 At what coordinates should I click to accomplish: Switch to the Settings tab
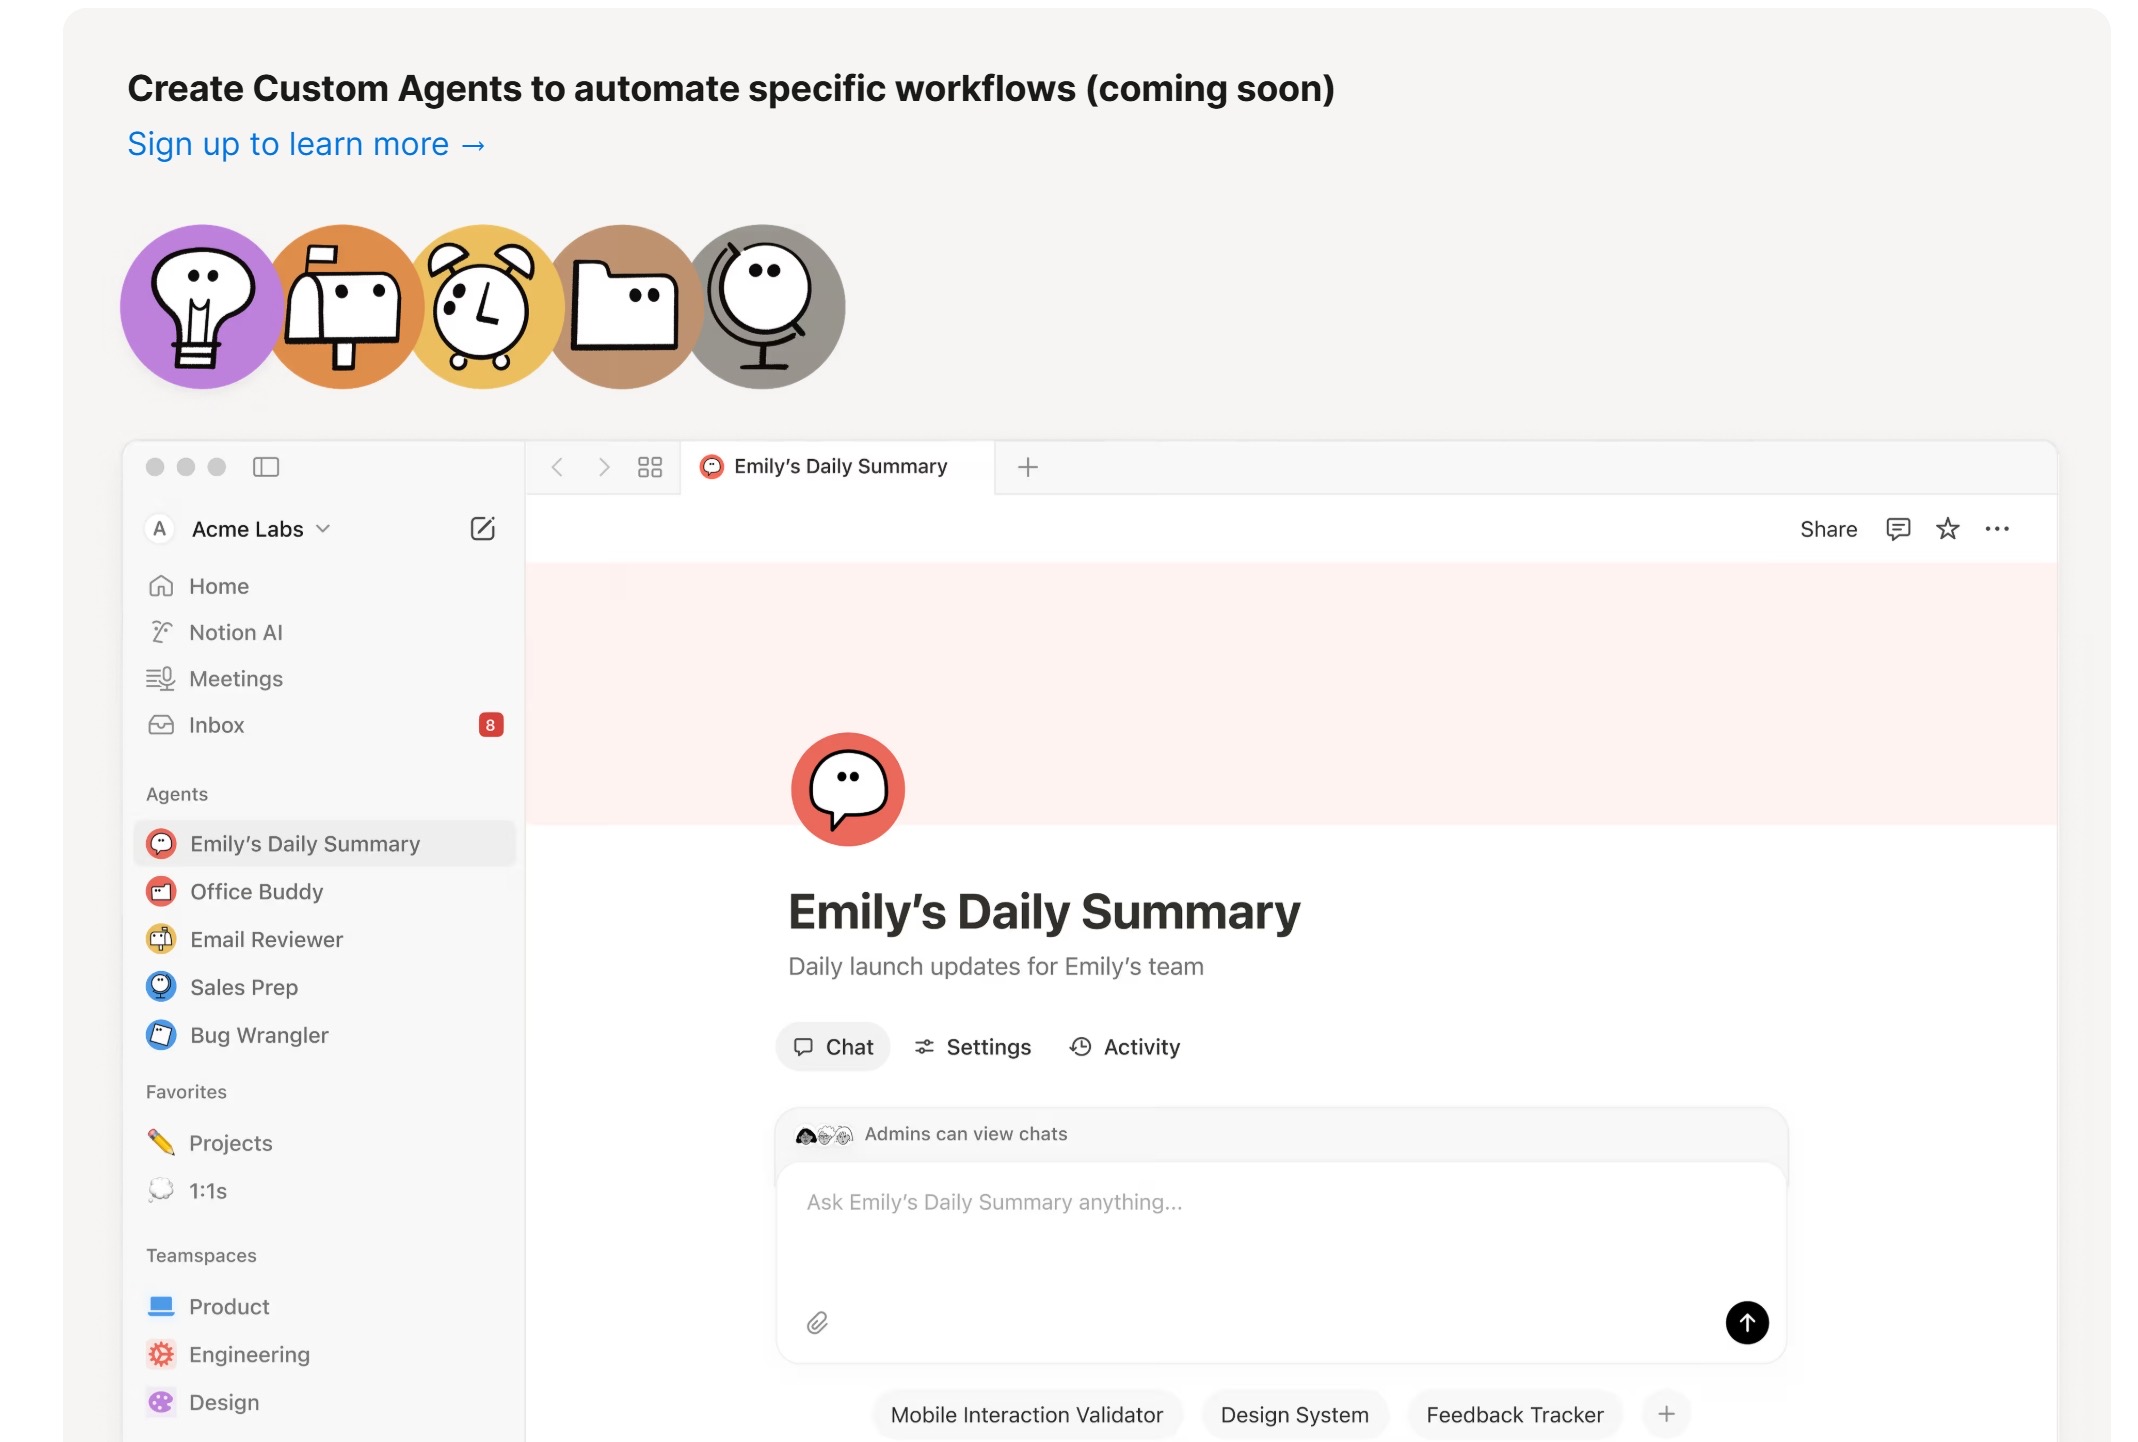(973, 1047)
